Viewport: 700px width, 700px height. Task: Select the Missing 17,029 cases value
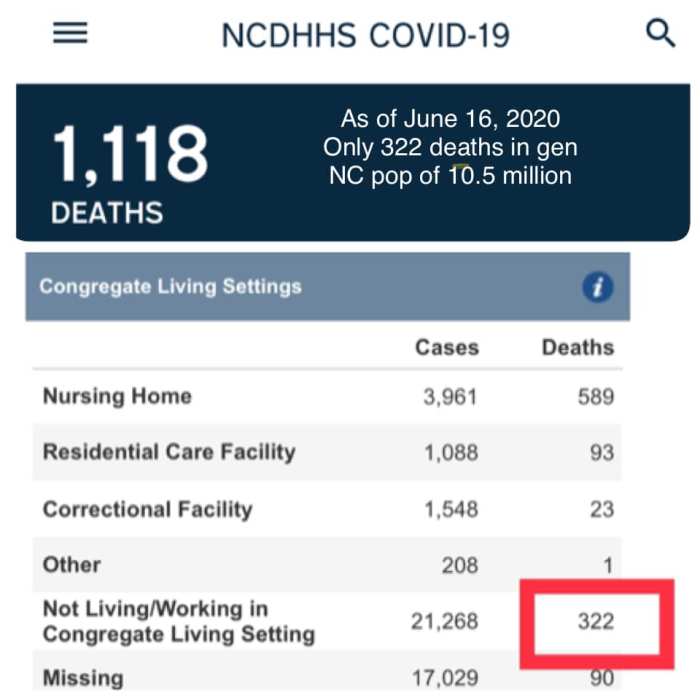[444, 679]
